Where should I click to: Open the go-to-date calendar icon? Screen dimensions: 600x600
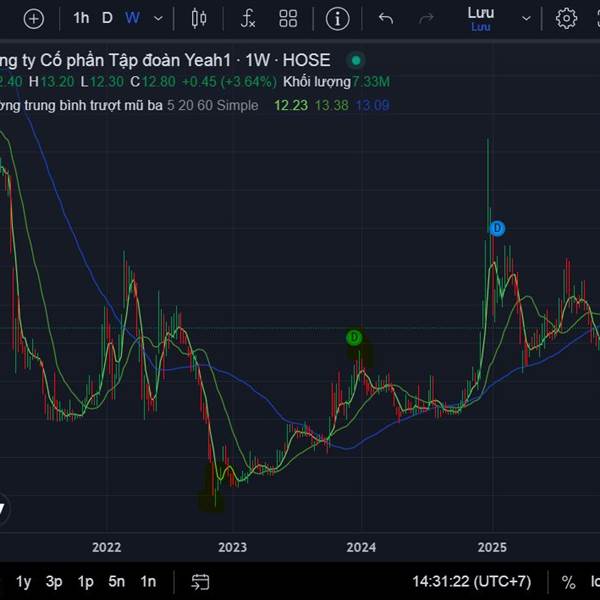[x=200, y=582]
